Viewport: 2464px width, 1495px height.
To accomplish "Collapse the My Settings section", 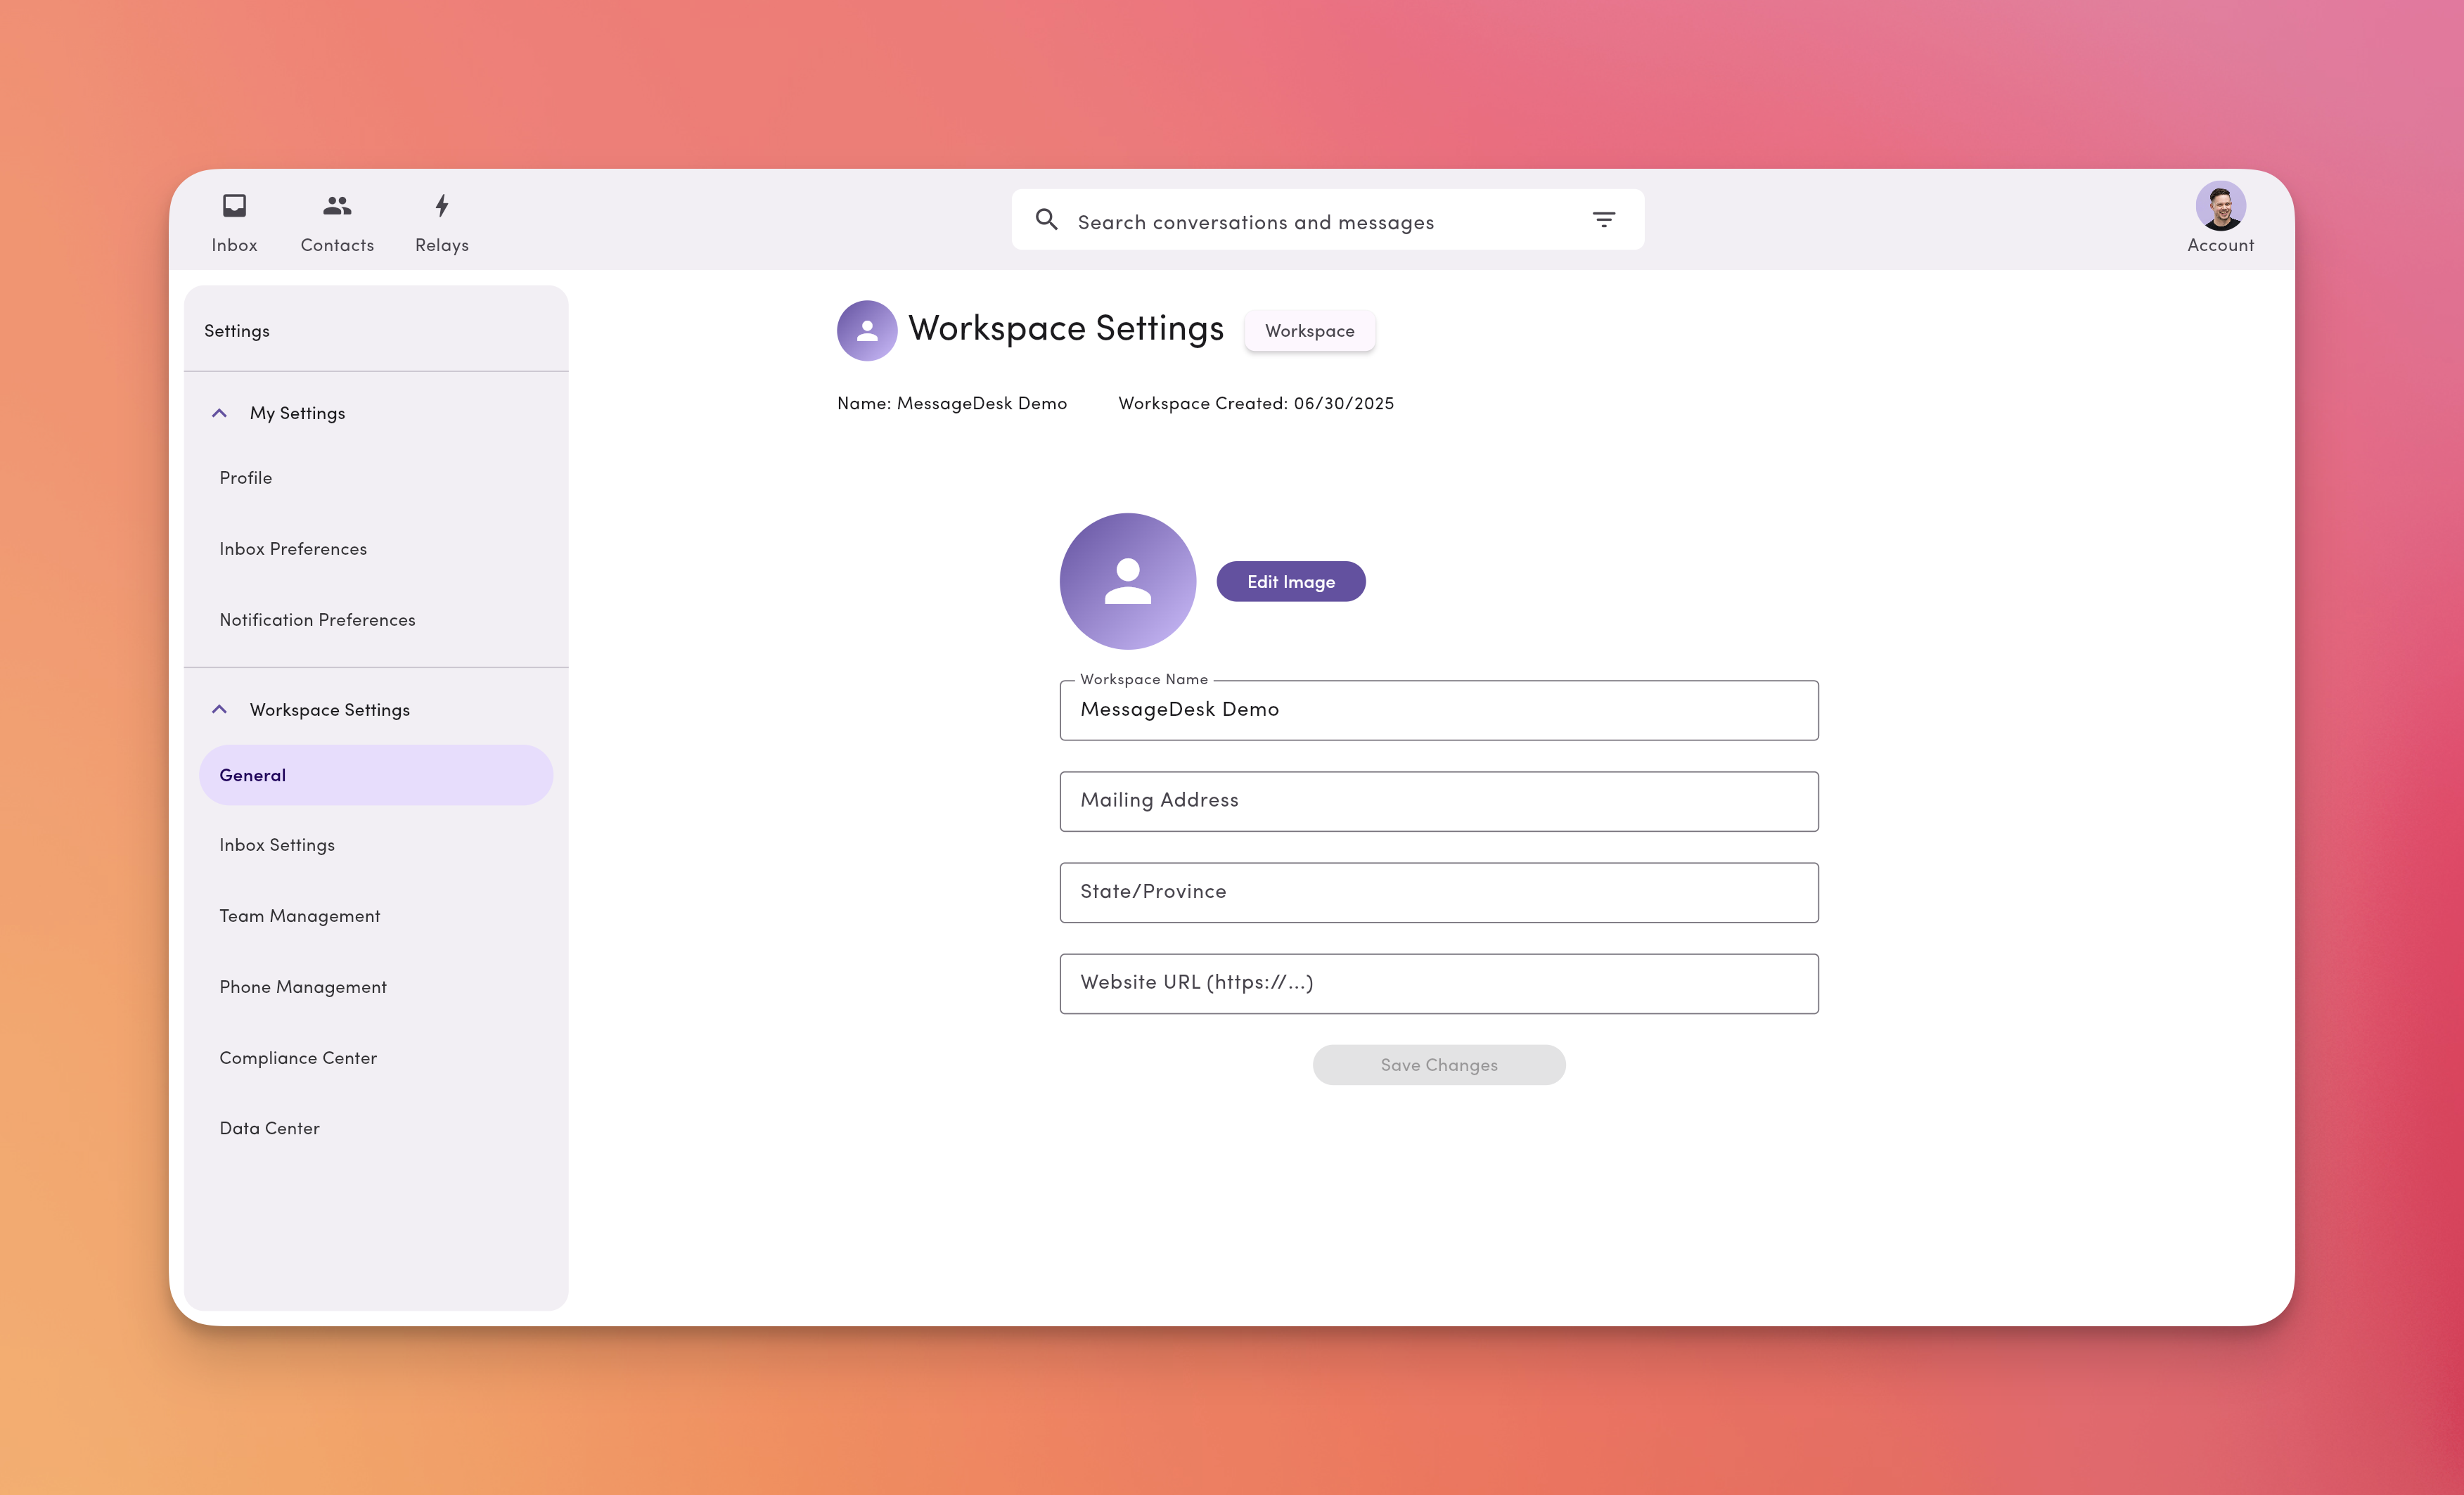I will [219, 412].
